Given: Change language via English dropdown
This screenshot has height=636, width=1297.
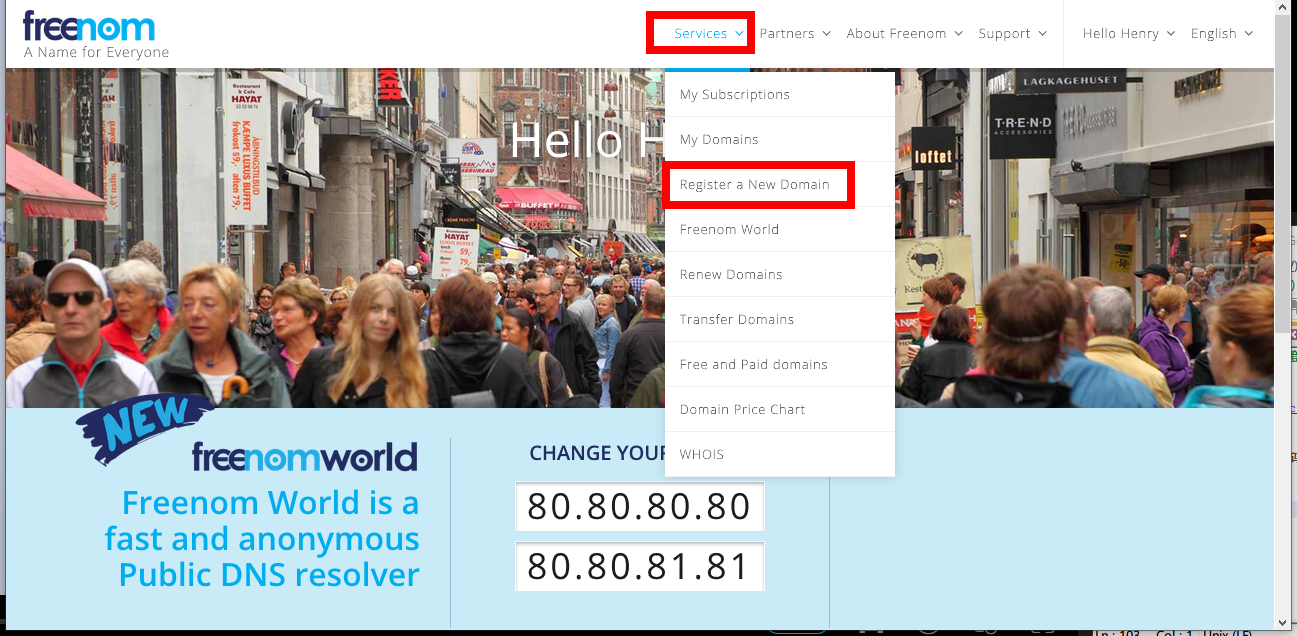Looking at the screenshot, I should pyautogui.click(x=1221, y=33).
